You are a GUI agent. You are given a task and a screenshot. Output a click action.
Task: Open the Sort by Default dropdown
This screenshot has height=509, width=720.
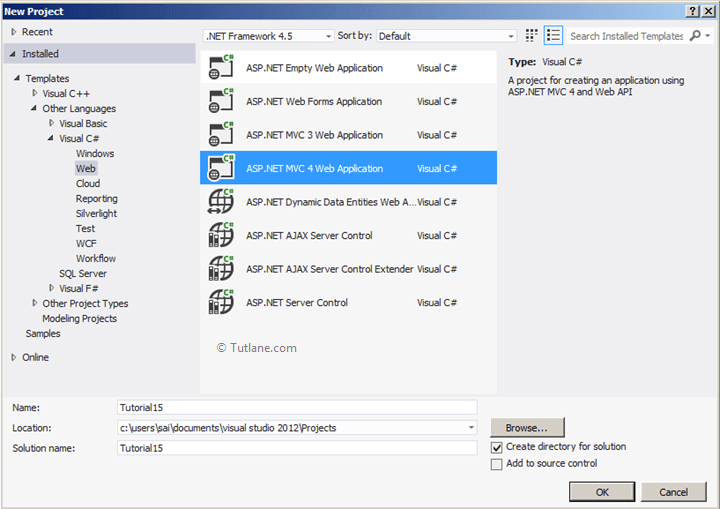(x=445, y=36)
